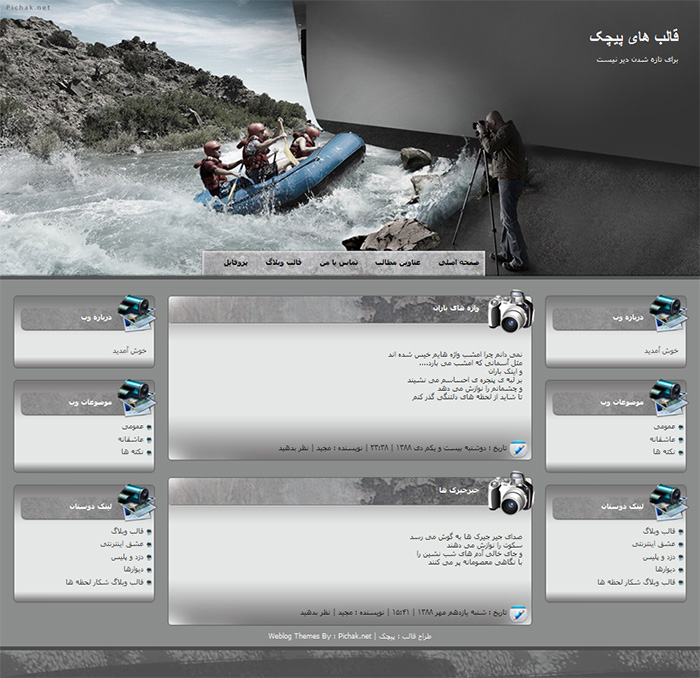Viewport: 700px width, 678px height.
Task: Click the برای تازه شدن دیر نیست subtitle
Action: (x=637, y=60)
